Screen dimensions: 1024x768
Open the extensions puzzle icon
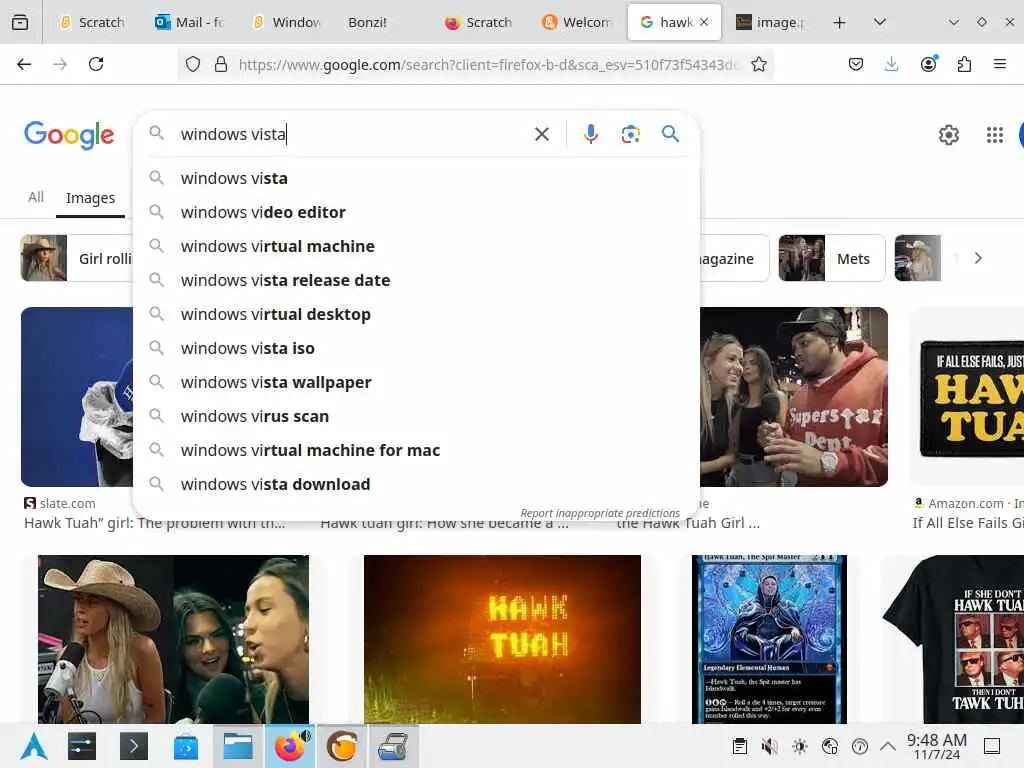click(964, 64)
